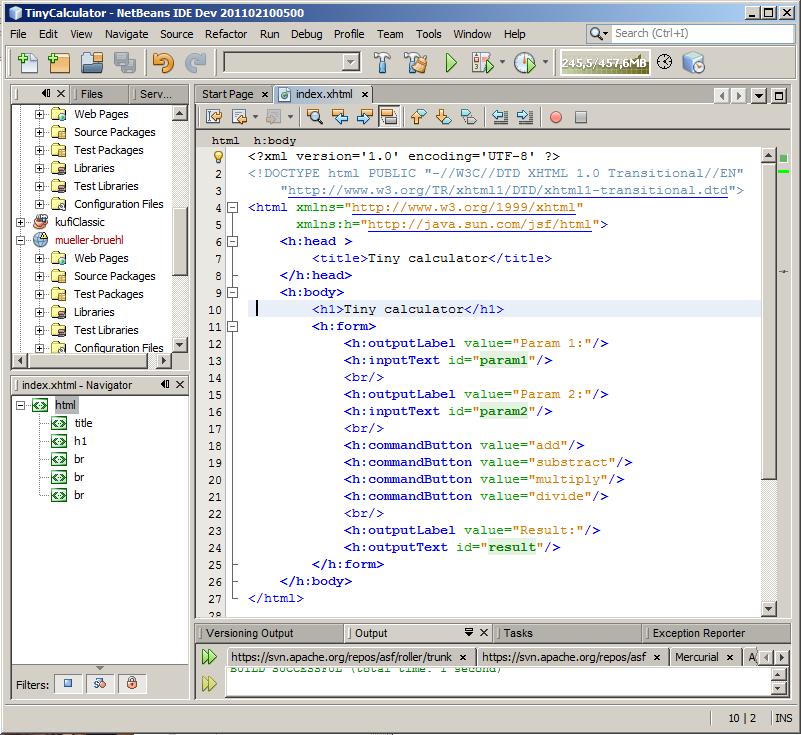801x735 pixels.
Task: Toggle first Navigator filter button
Action: pyautogui.click(x=68, y=684)
